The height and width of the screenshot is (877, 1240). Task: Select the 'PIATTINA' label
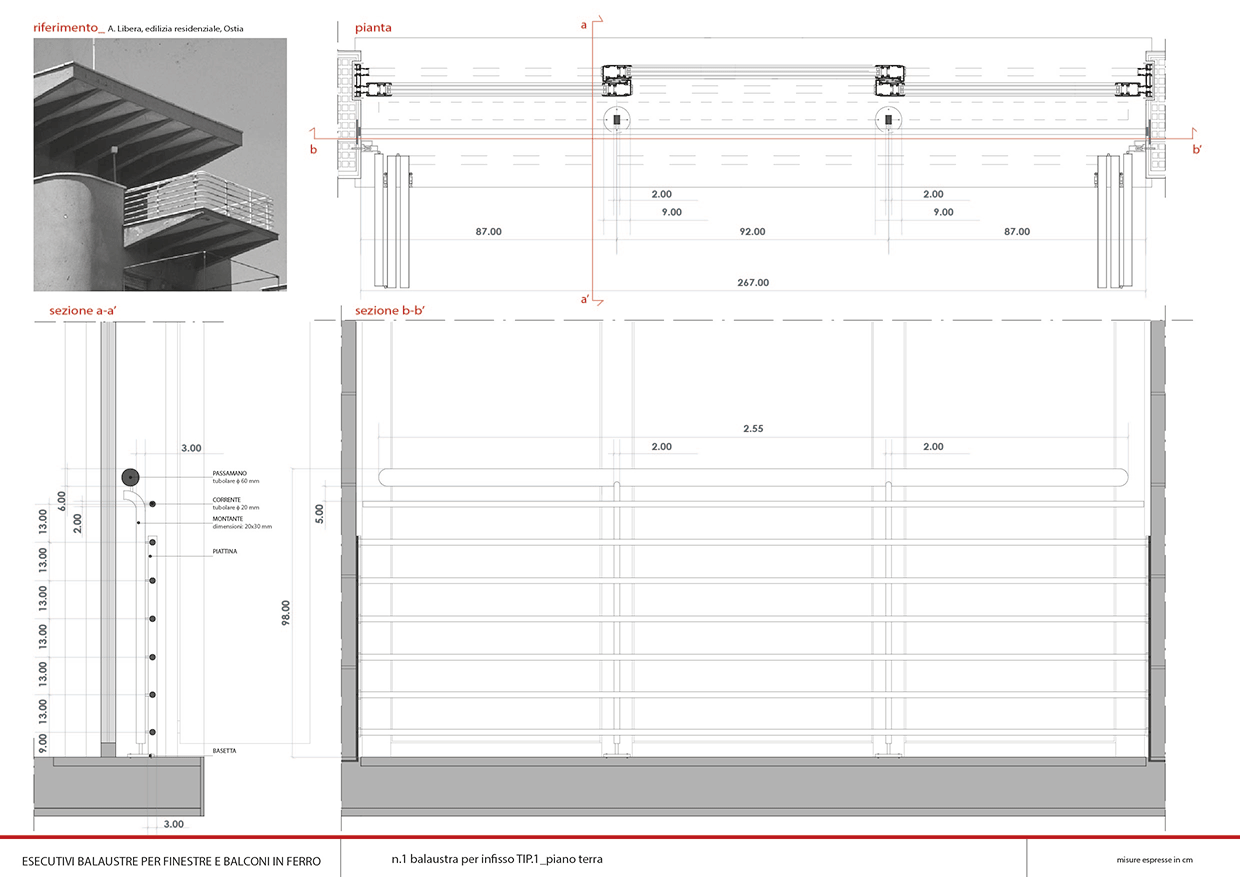pyautogui.click(x=225, y=551)
